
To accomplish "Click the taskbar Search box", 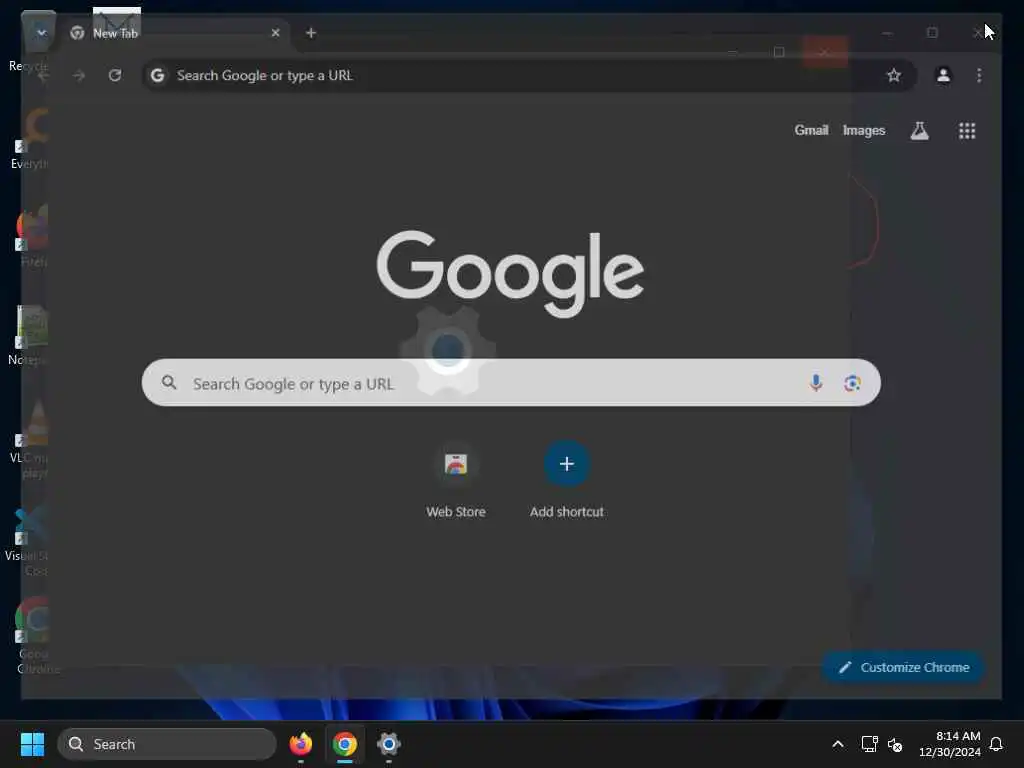I will point(167,744).
